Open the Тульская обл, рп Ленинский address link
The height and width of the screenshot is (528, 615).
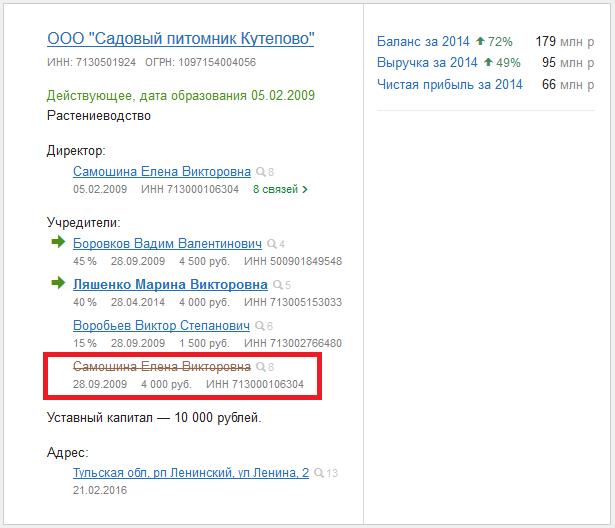191,472
